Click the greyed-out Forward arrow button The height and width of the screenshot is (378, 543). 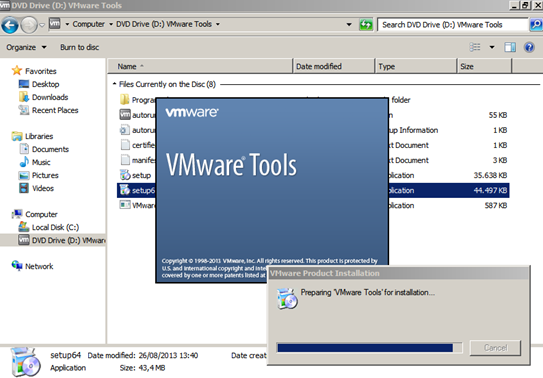coord(29,25)
